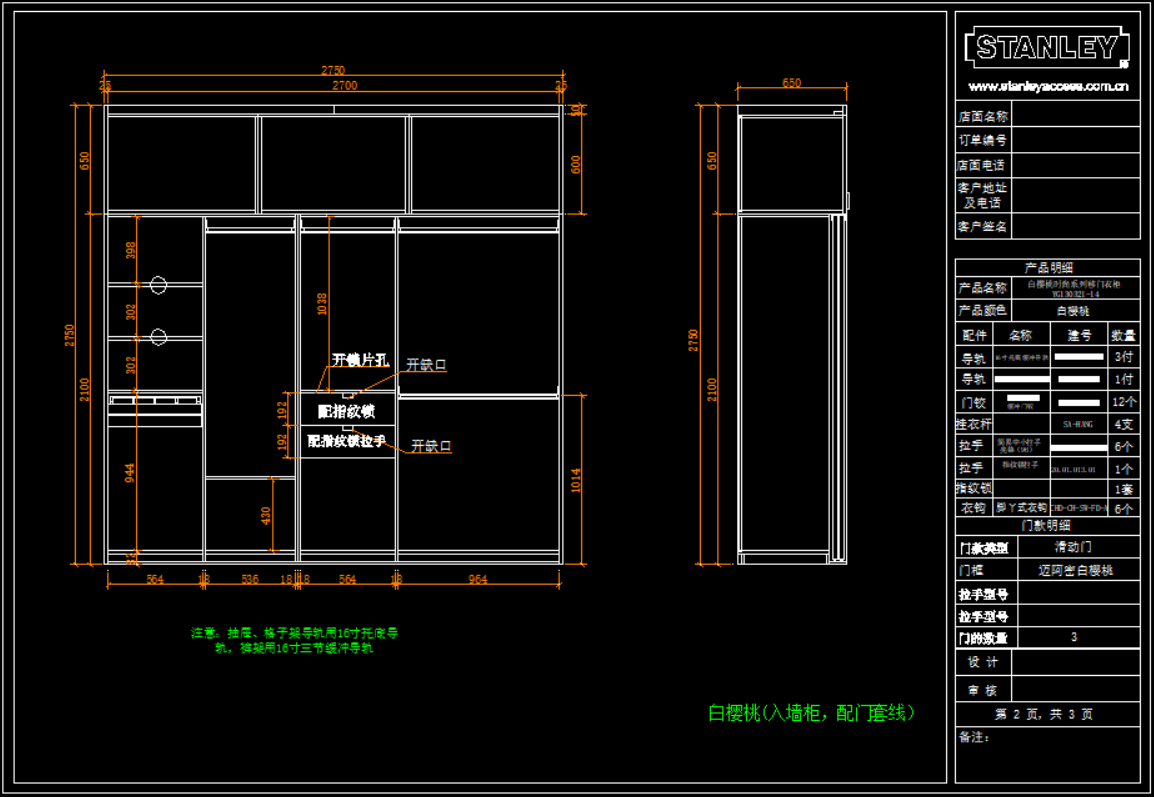Select the door count value 3

click(x=1074, y=637)
